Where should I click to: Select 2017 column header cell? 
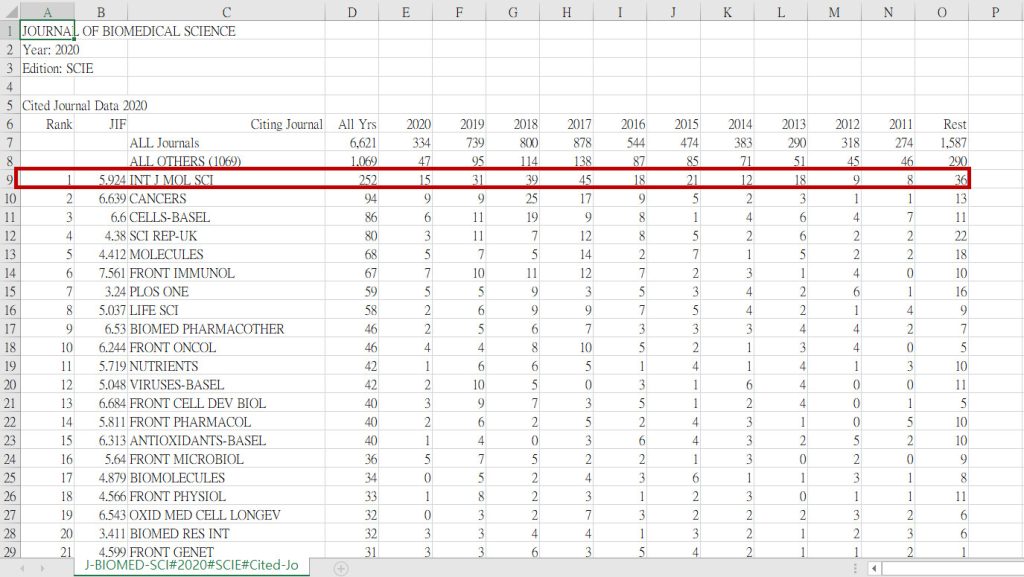click(x=566, y=124)
